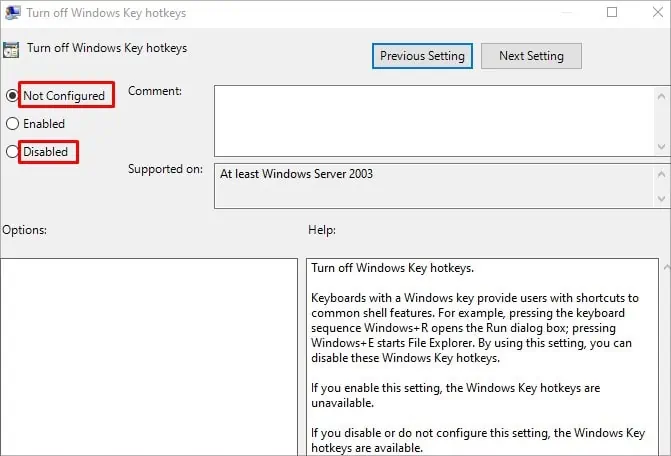Screen dimensions: 671x456
Task: Choose the Enabled radio option
Action: pyautogui.click(x=12, y=124)
